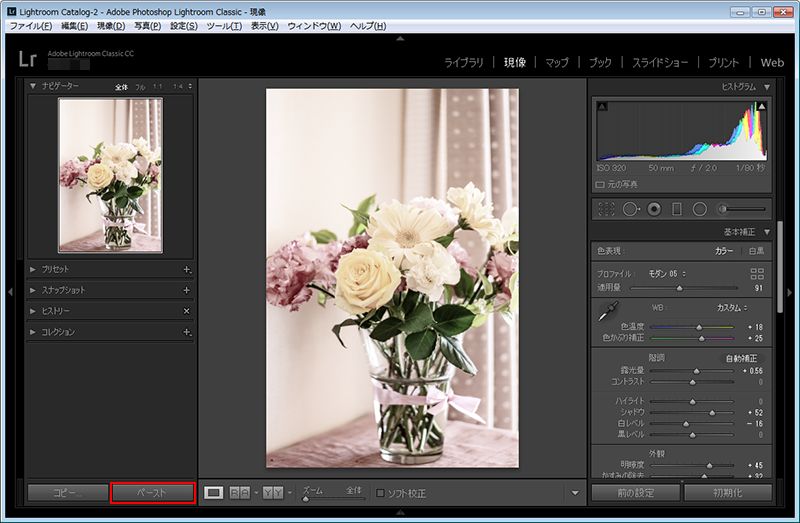Image resolution: width=800 pixels, height=523 pixels.
Task: Open the 写真(P) menu
Action: point(148,25)
